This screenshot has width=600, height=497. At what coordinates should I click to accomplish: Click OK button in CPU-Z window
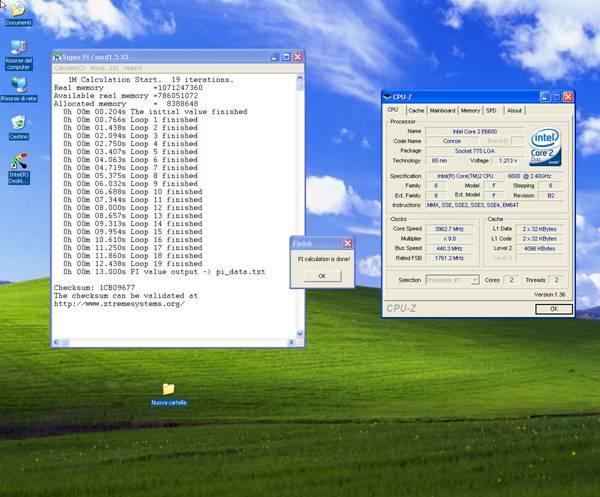553,309
